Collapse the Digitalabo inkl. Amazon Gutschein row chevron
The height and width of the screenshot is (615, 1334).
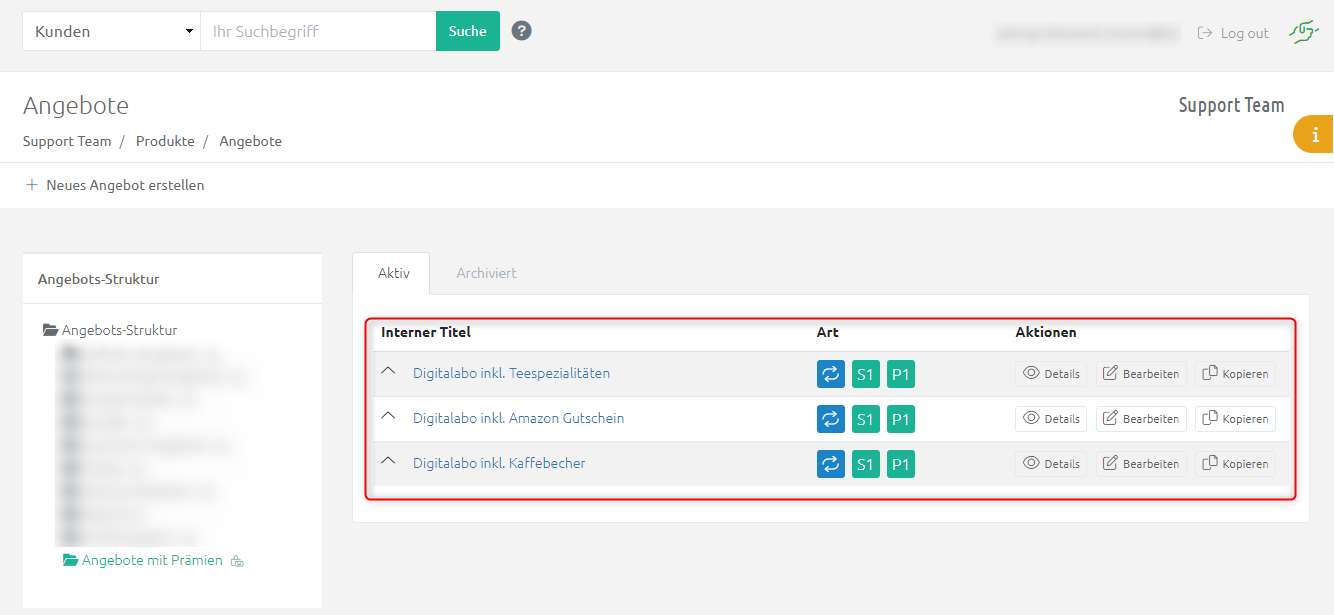(389, 416)
